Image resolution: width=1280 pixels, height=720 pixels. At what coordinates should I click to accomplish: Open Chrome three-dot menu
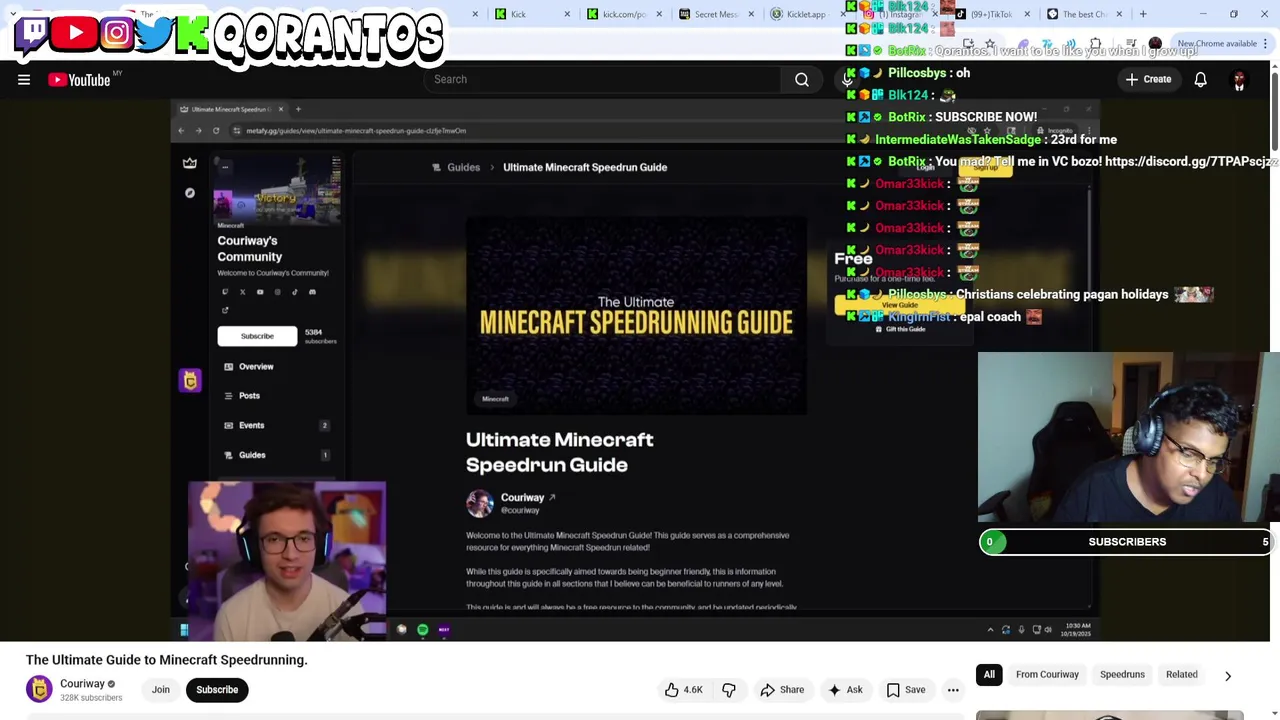1266,43
